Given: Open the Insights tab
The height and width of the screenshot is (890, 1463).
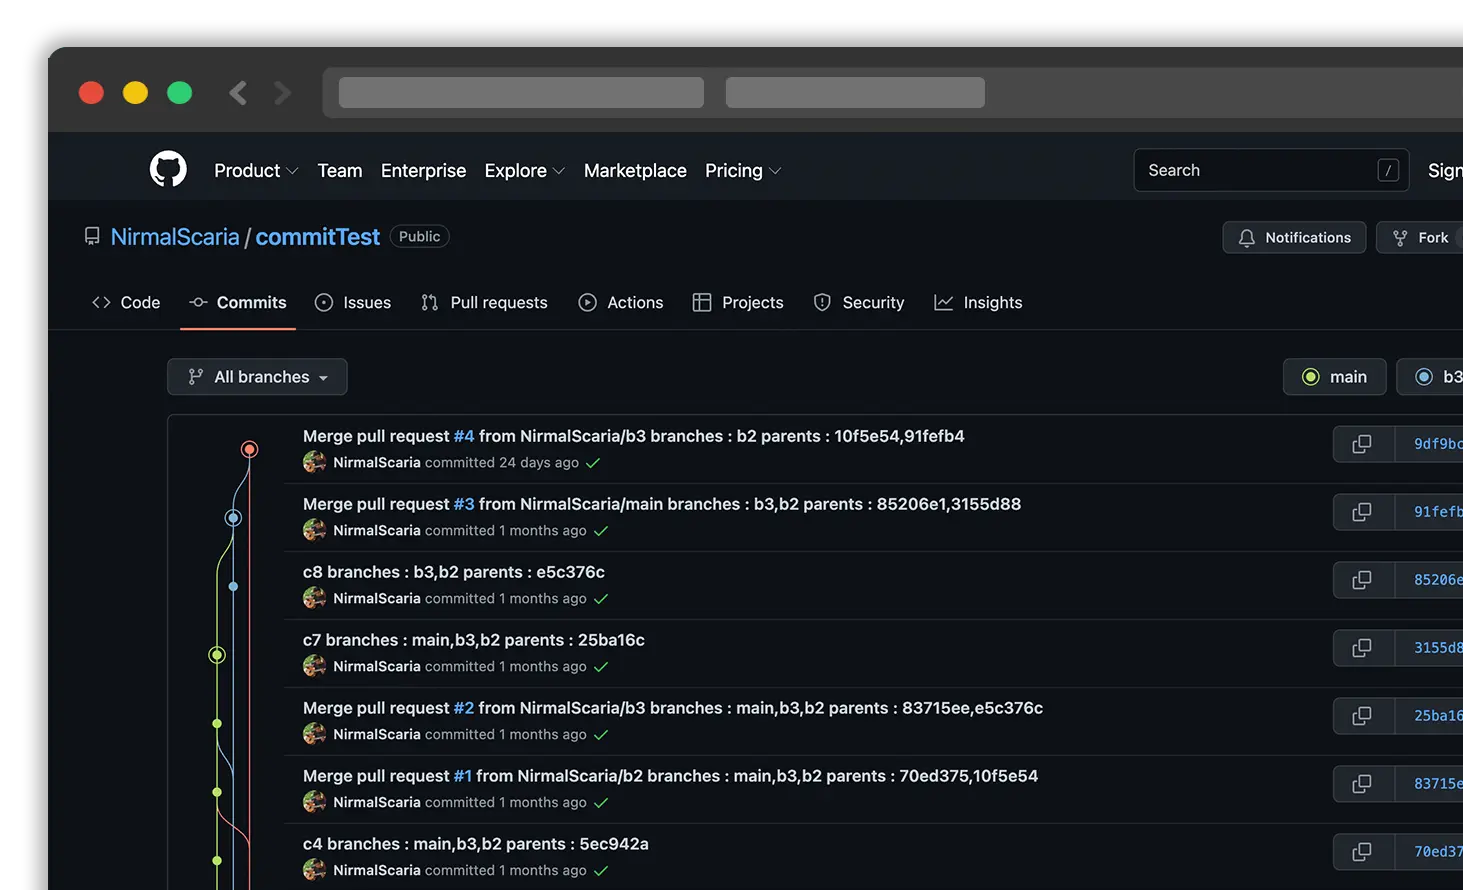Looking at the screenshot, I should (978, 303).
